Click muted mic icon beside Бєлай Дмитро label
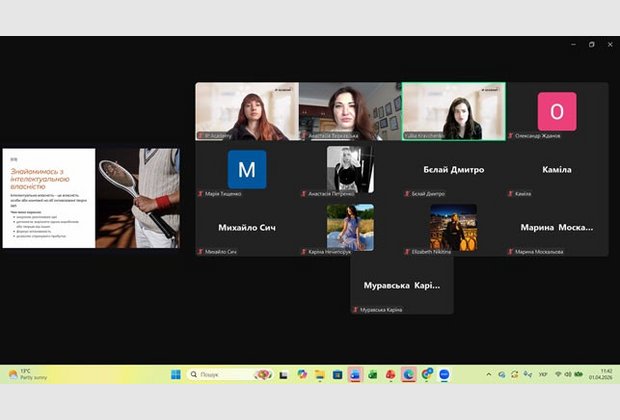The image size is (620, 420). (407, 194)
